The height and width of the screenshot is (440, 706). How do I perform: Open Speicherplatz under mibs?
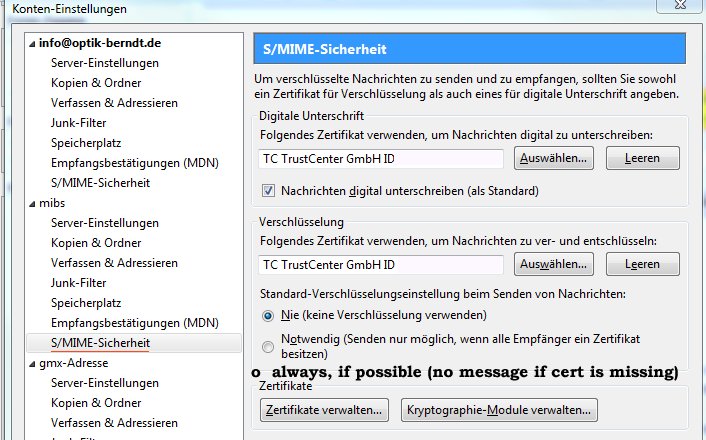pos(86,303)
